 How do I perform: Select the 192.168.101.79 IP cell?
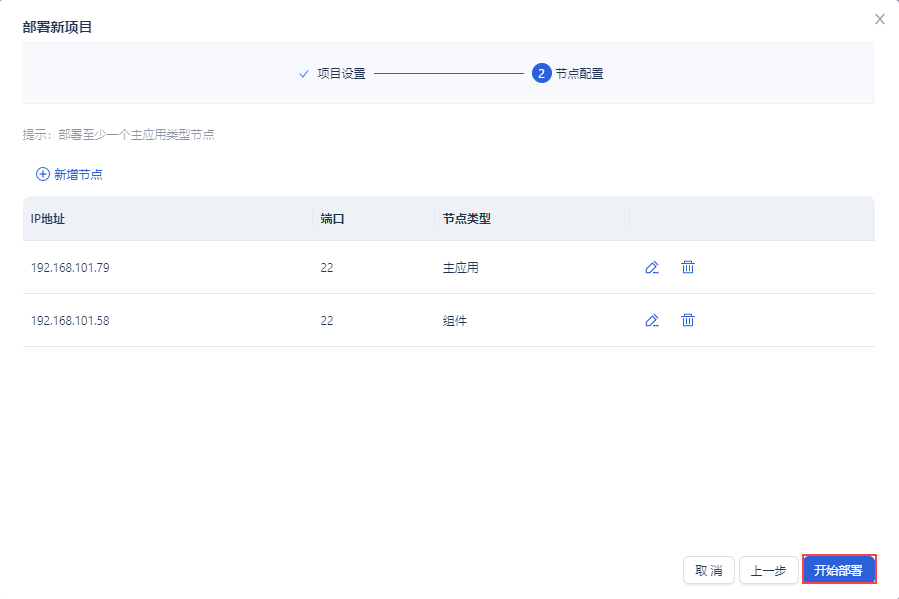click(x=70, y=268)
